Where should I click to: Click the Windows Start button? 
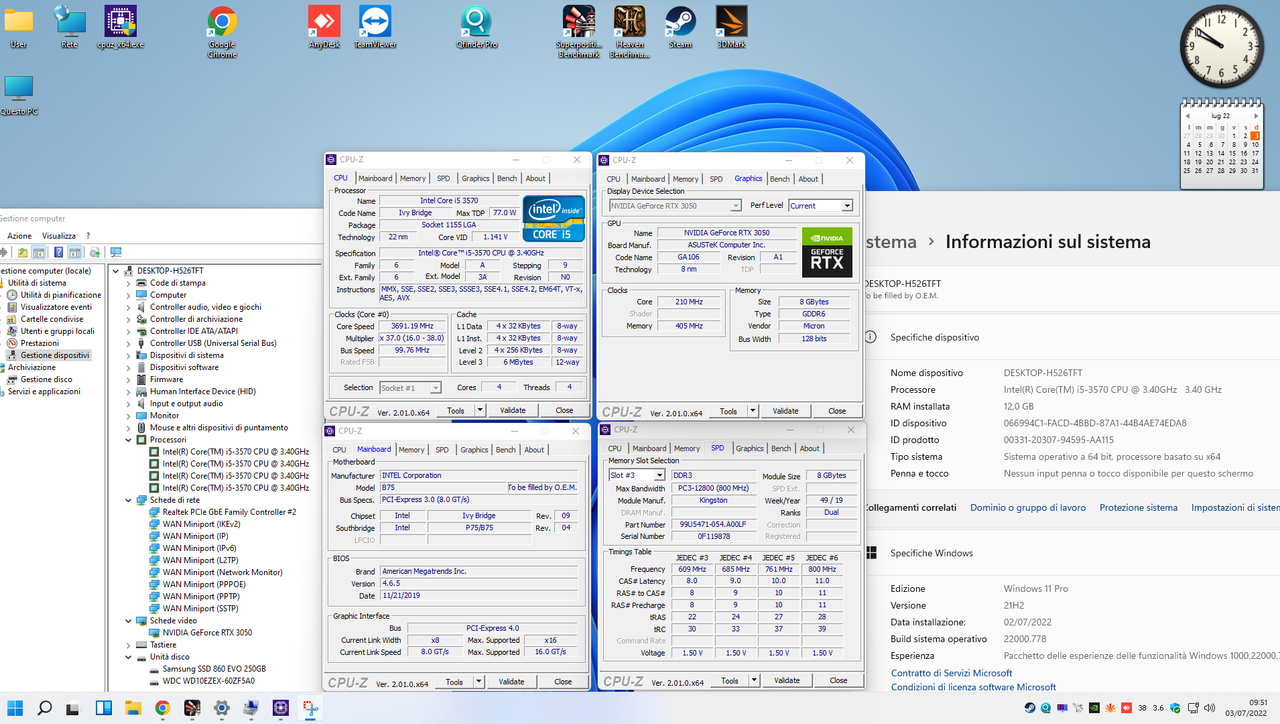[x=16, y=708]
